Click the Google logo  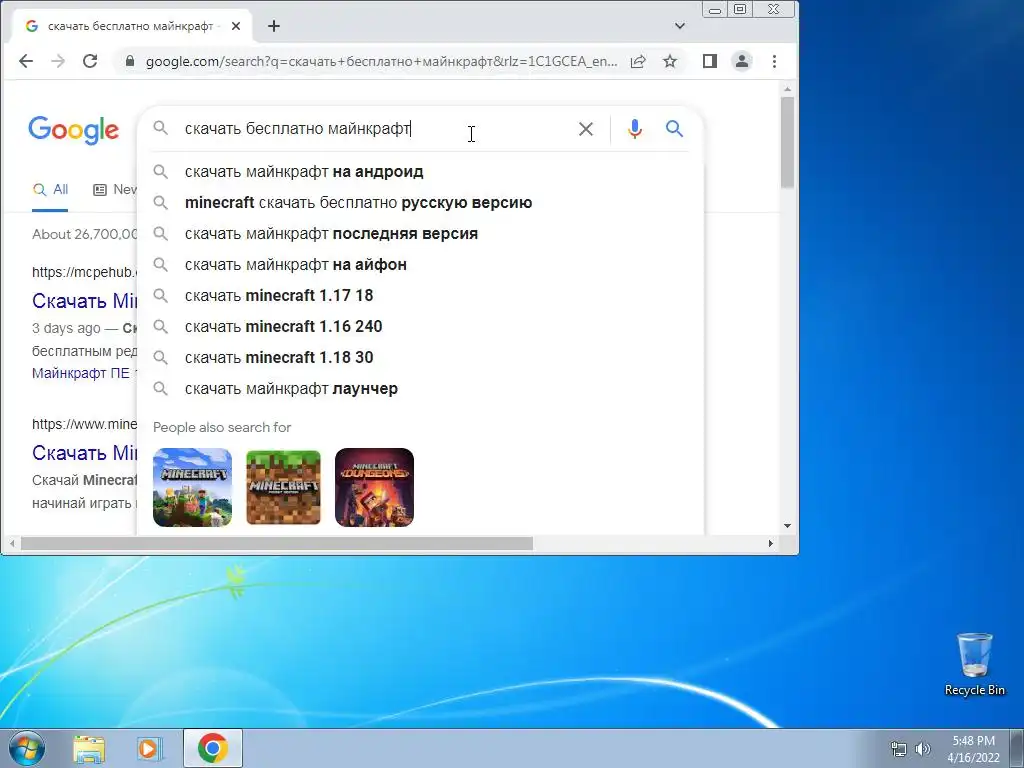click(74, 130)
